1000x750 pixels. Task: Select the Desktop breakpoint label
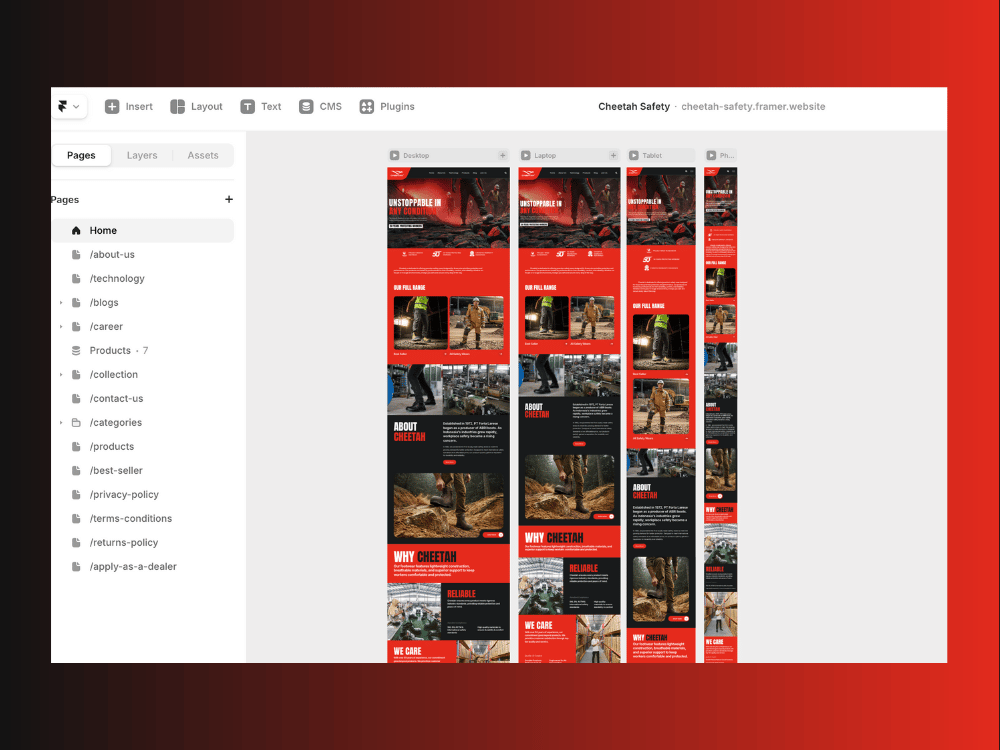click(416, 156)
